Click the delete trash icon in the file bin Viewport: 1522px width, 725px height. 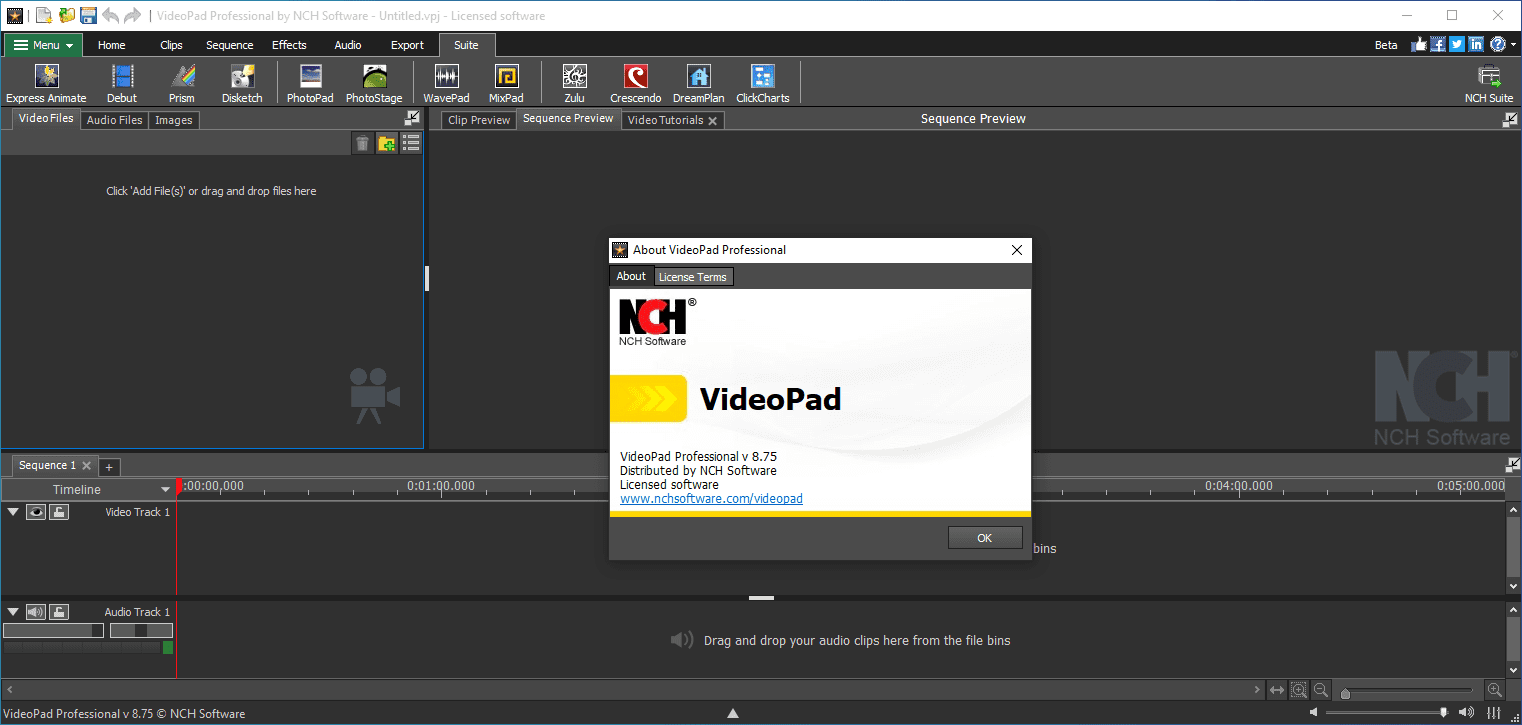pyautogui.click(x=362, y=144)
